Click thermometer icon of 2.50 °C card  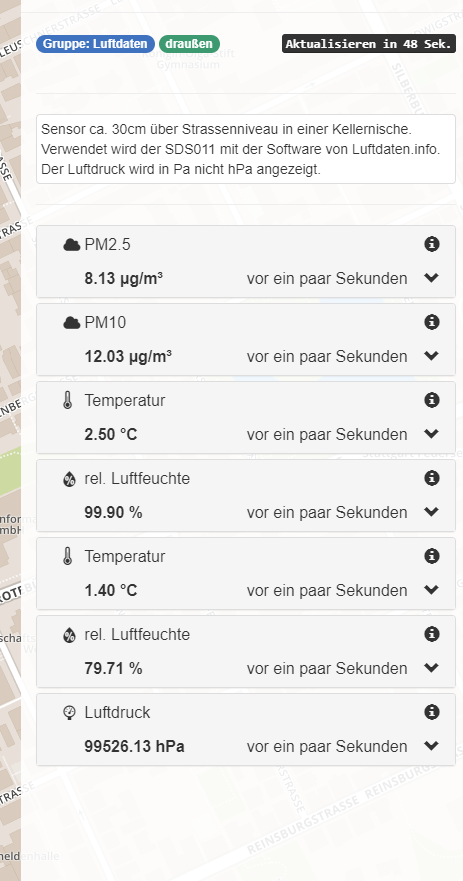[68, 401]
